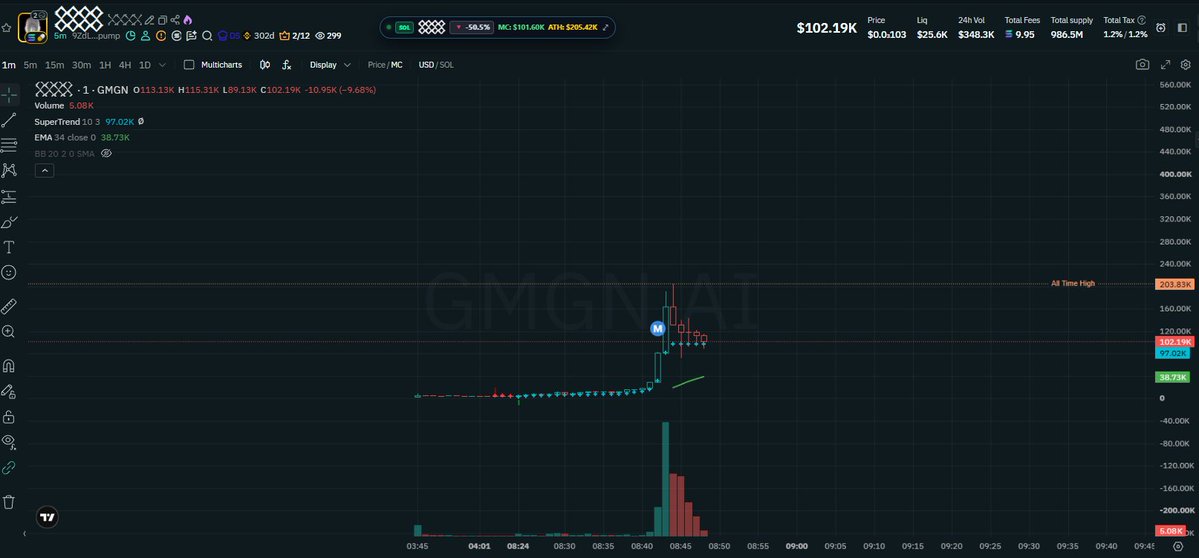Hide all drawings eye icon
The image size is (1199, 558).
pyautogui.click(x=9, y=442)
